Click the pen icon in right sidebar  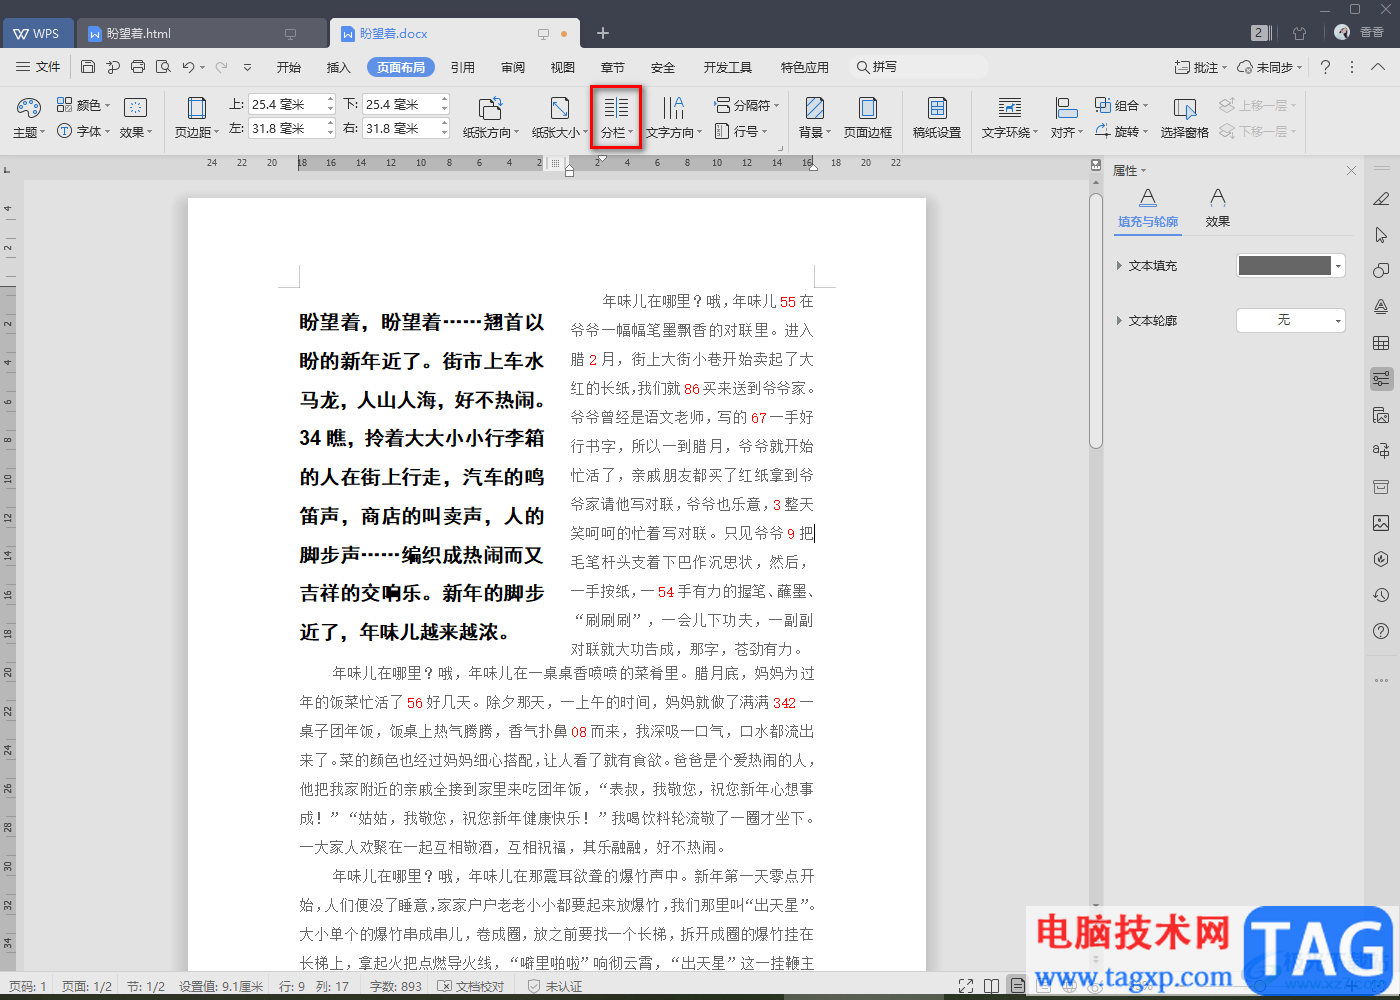1381,199
